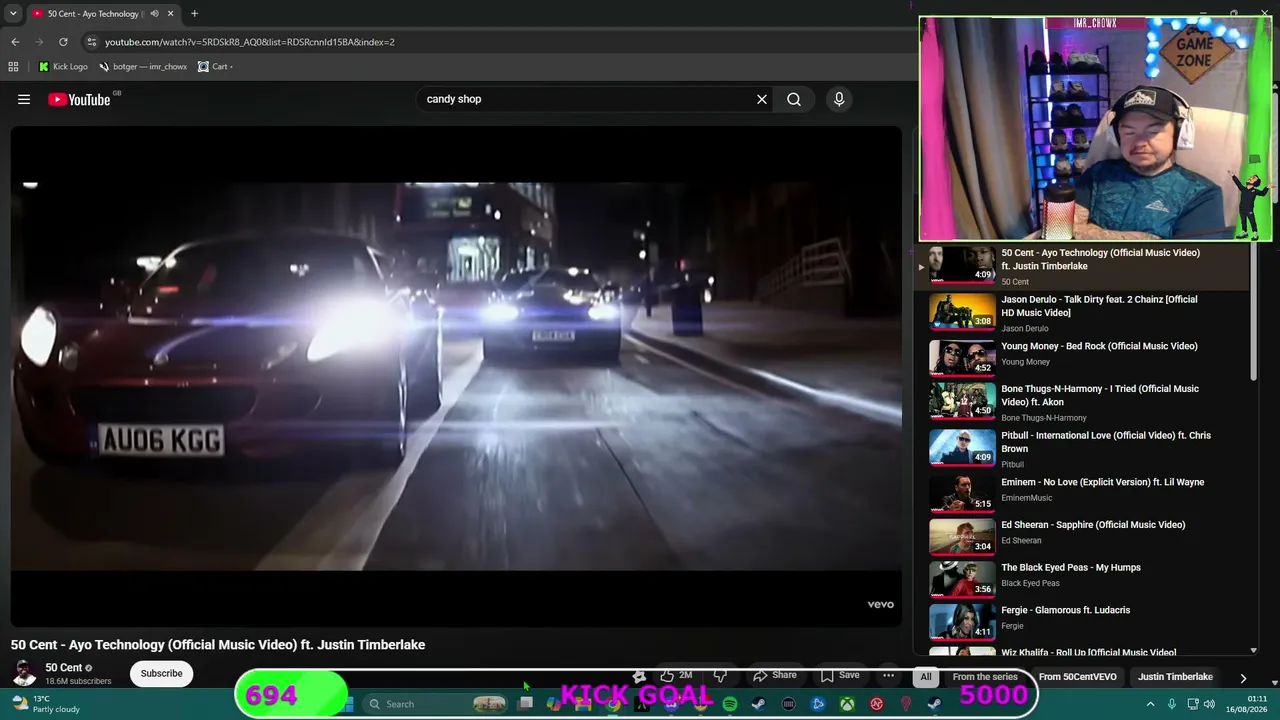
Task: Start voice search with the microphone
Action: [x=839, y=99]
